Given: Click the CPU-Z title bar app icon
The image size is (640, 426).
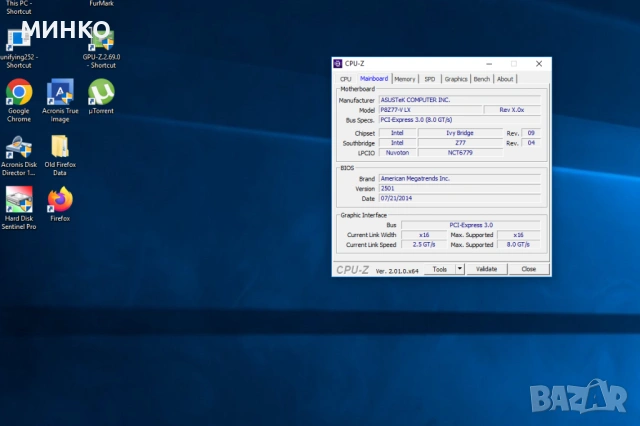Looking at the screenshot, I should 338,64.
